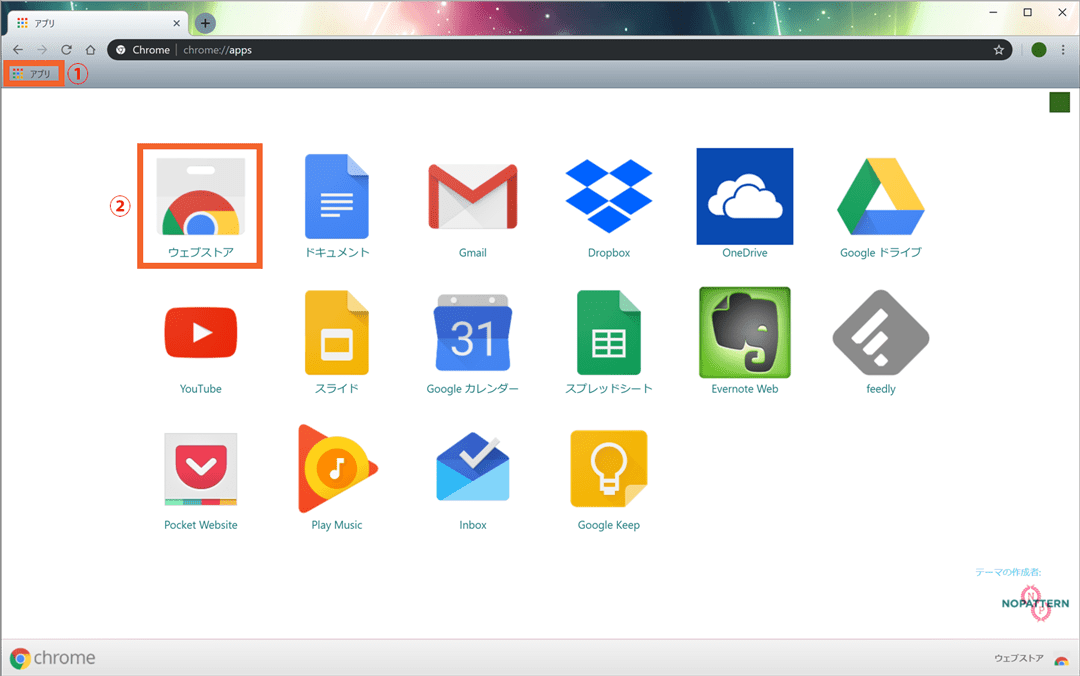The width and height of the screenshot is (1080, 676).
Task: Click the Chrome logo in the footer
Action: [x=52, y=658]
